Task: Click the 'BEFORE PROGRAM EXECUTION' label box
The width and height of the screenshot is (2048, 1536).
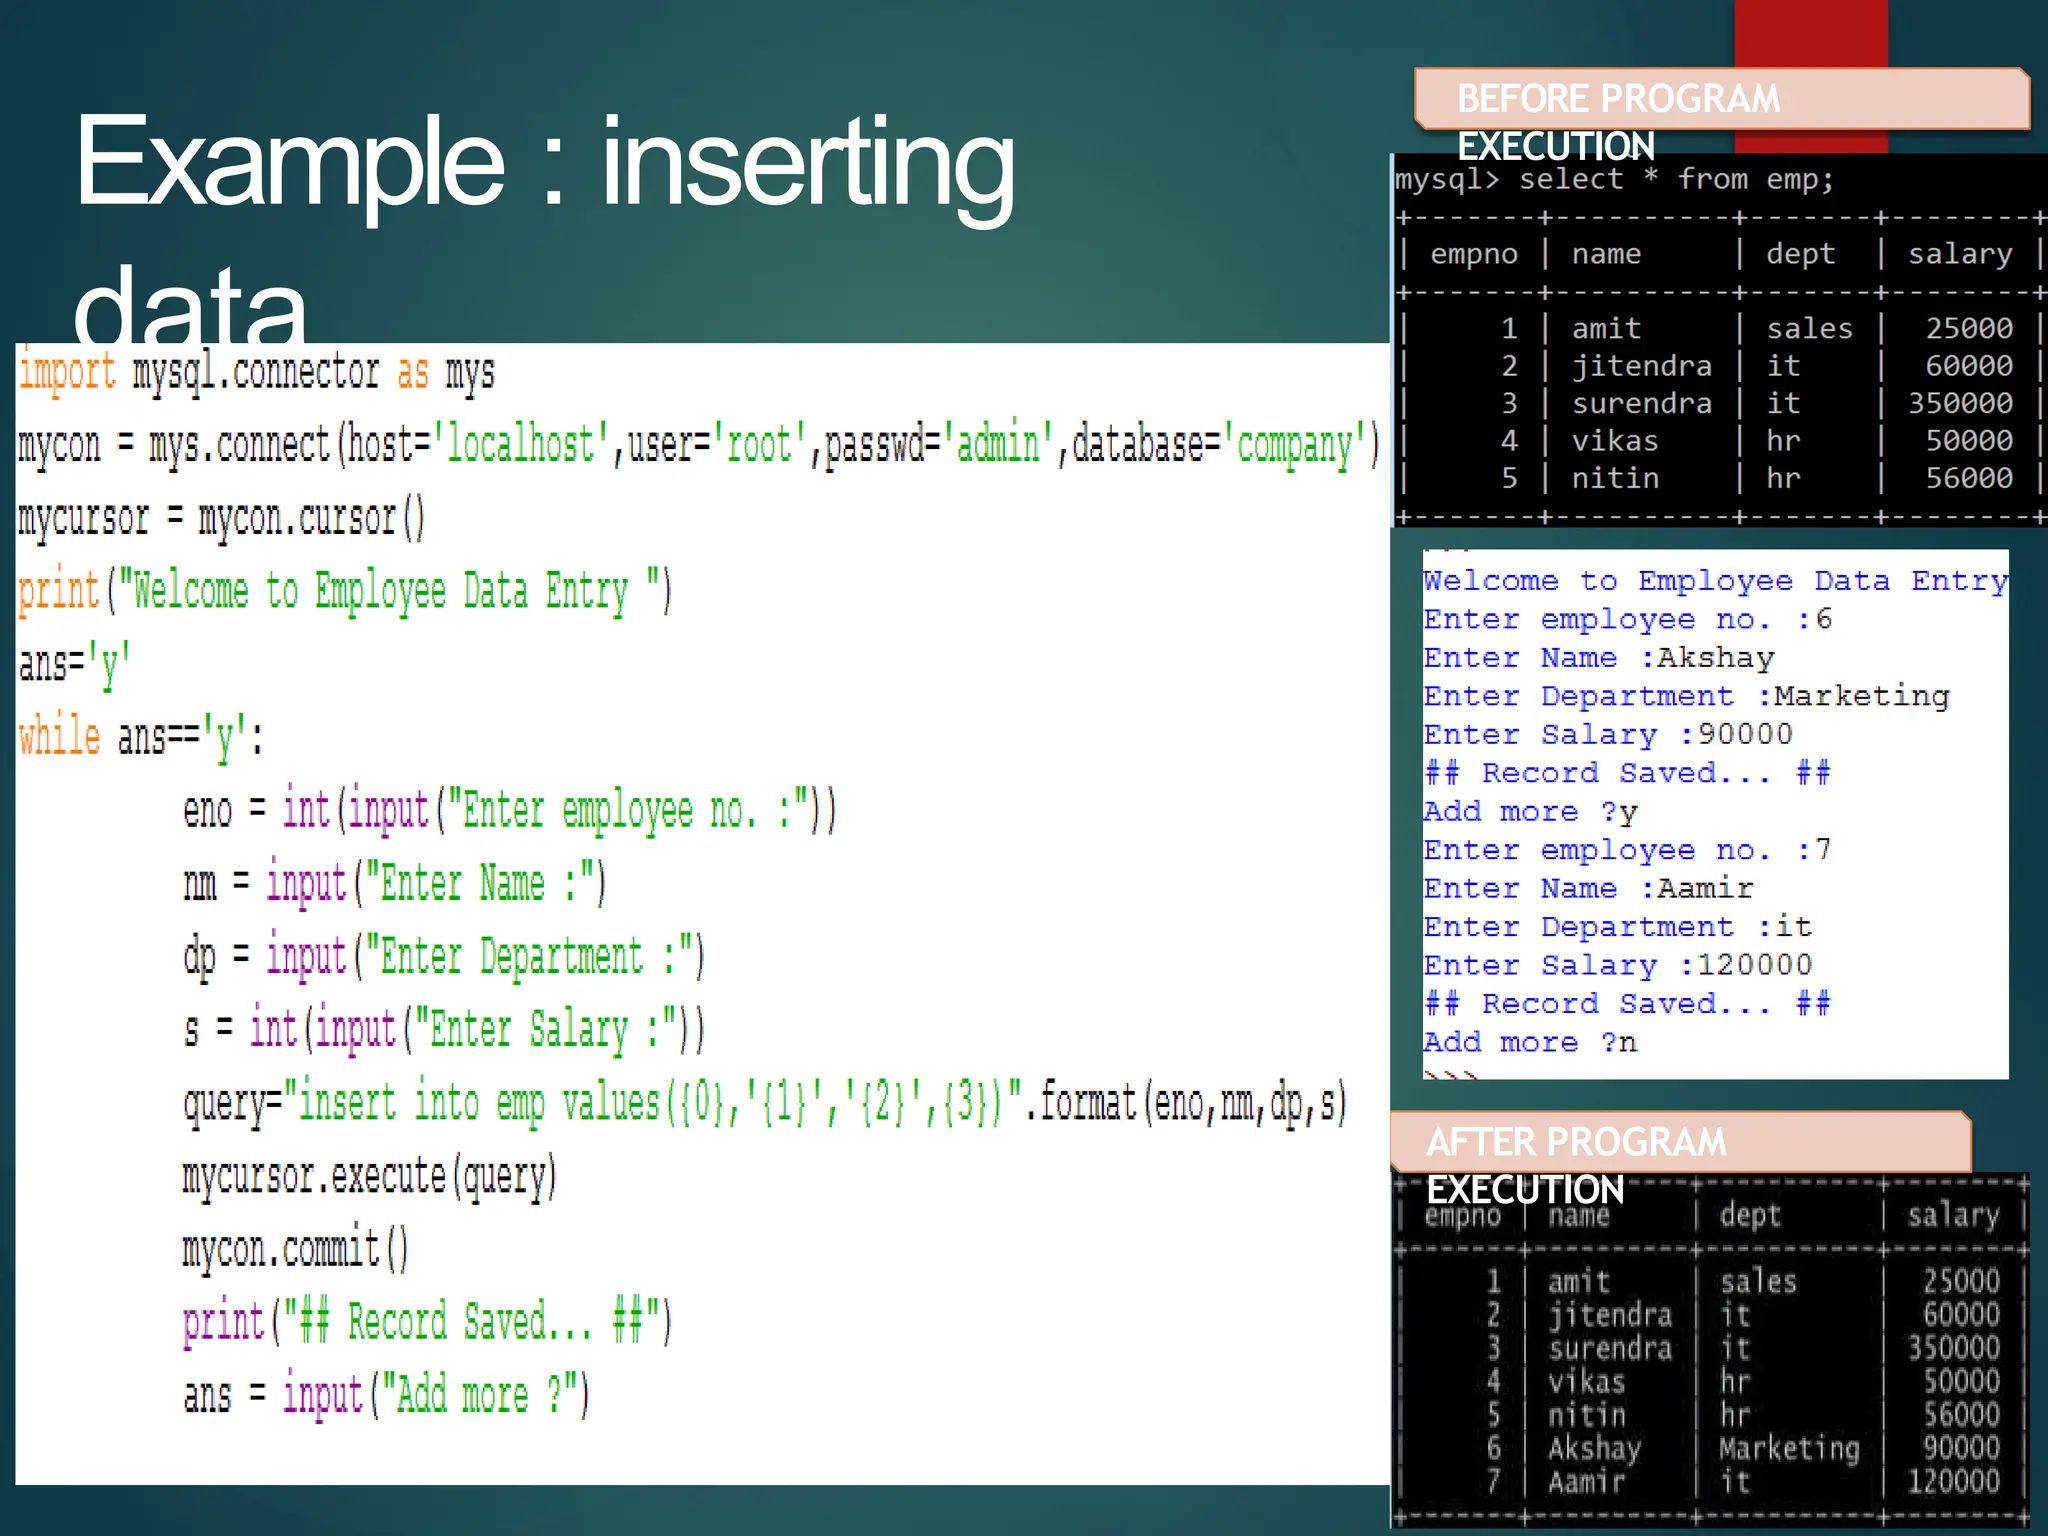Action: tap(1722, 98)
